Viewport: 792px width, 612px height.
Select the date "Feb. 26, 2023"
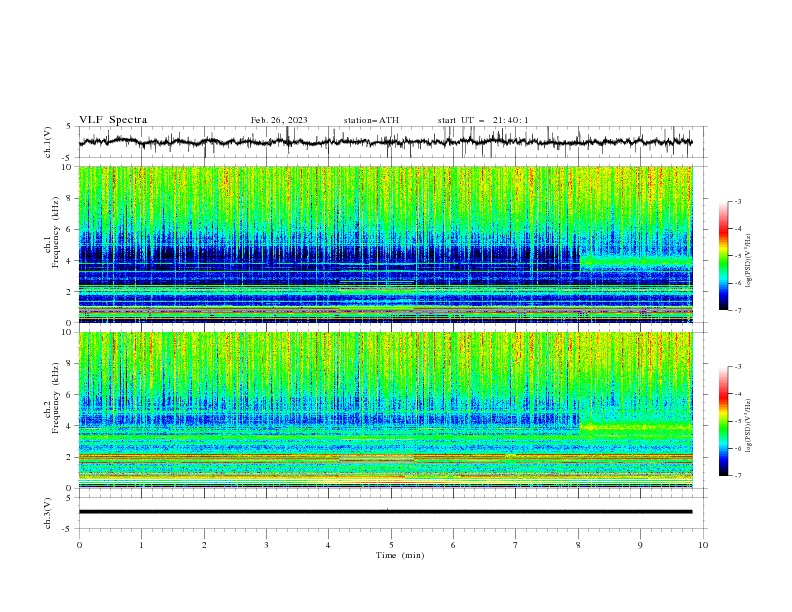[x=279, y=120]
